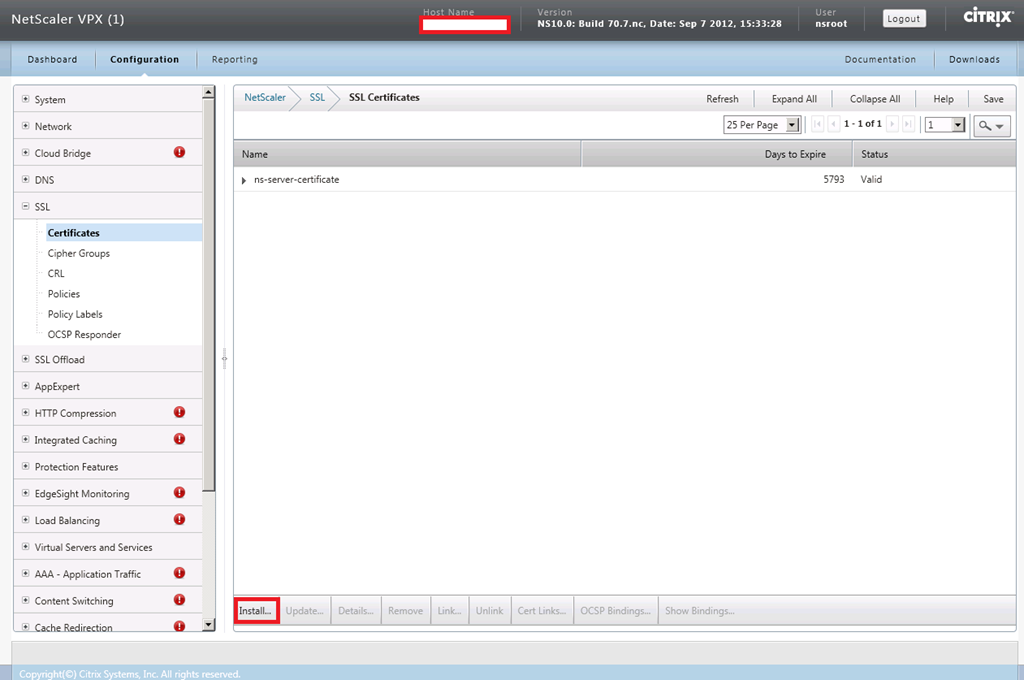Click the panel splitter handle
This screenshot has height=680, width=1024.
[224, 359]
